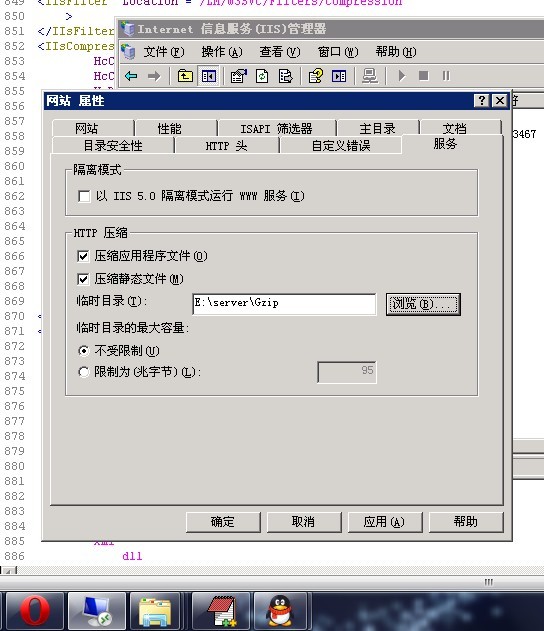
Task: Open the Properties toolbar icon
Action: 238,76
